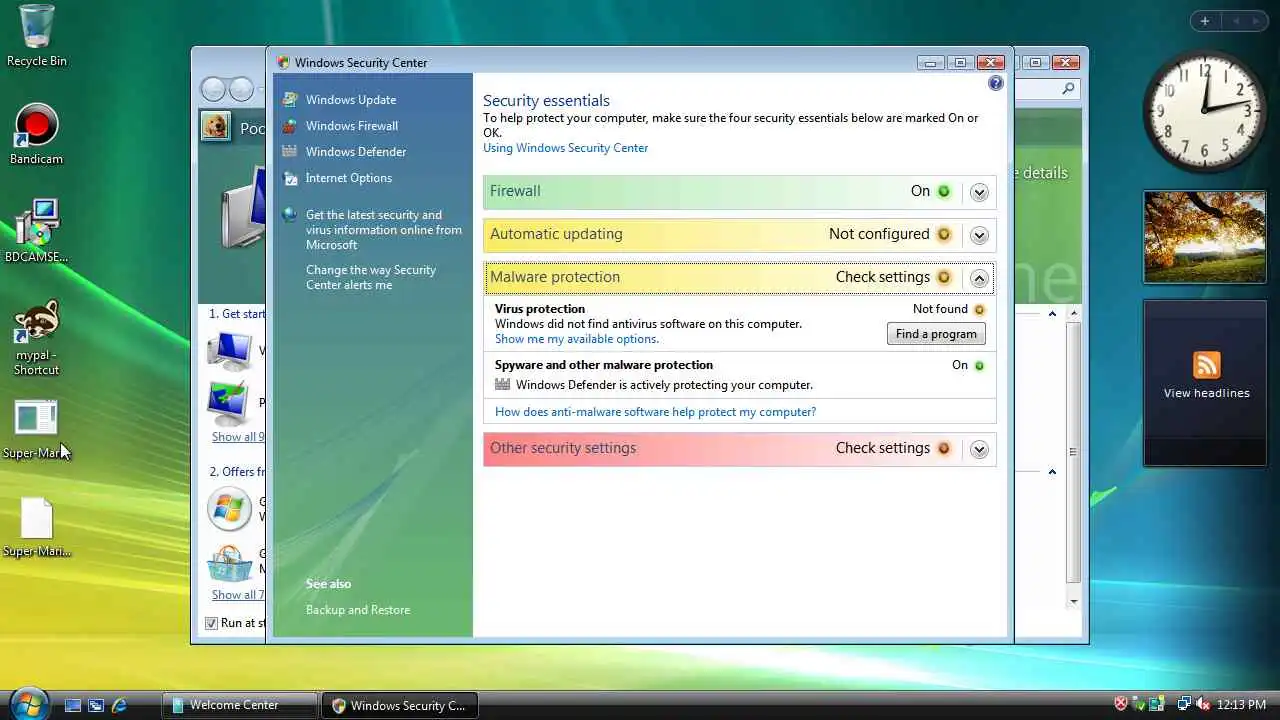Click Windows Defender is actively protecting text

click(x=664, y=385)
